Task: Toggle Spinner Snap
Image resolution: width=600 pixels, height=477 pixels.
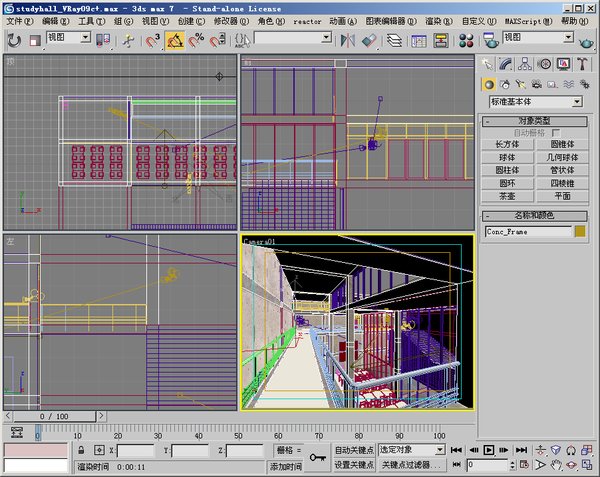Action: (218, 41)
